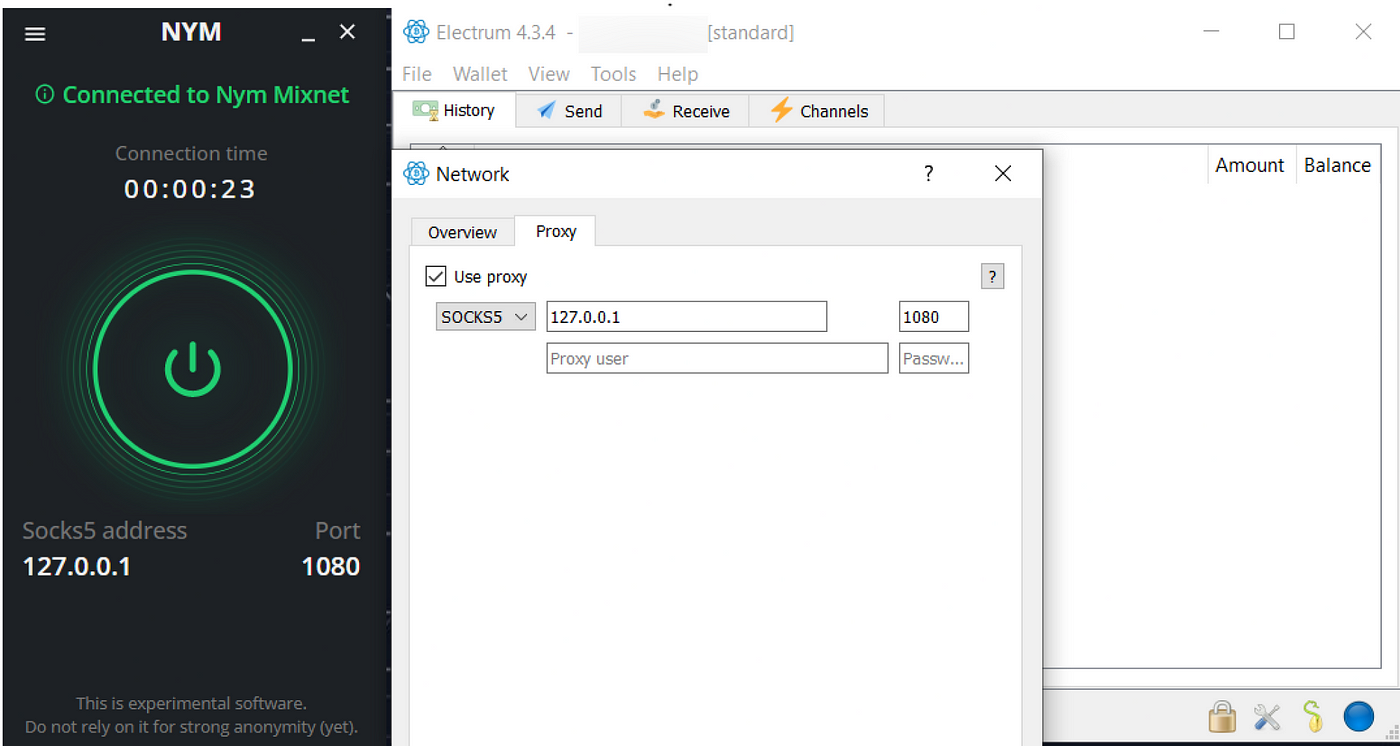Open the Electrum File menu
The image size is (1400, 746).
coord(417,74)
